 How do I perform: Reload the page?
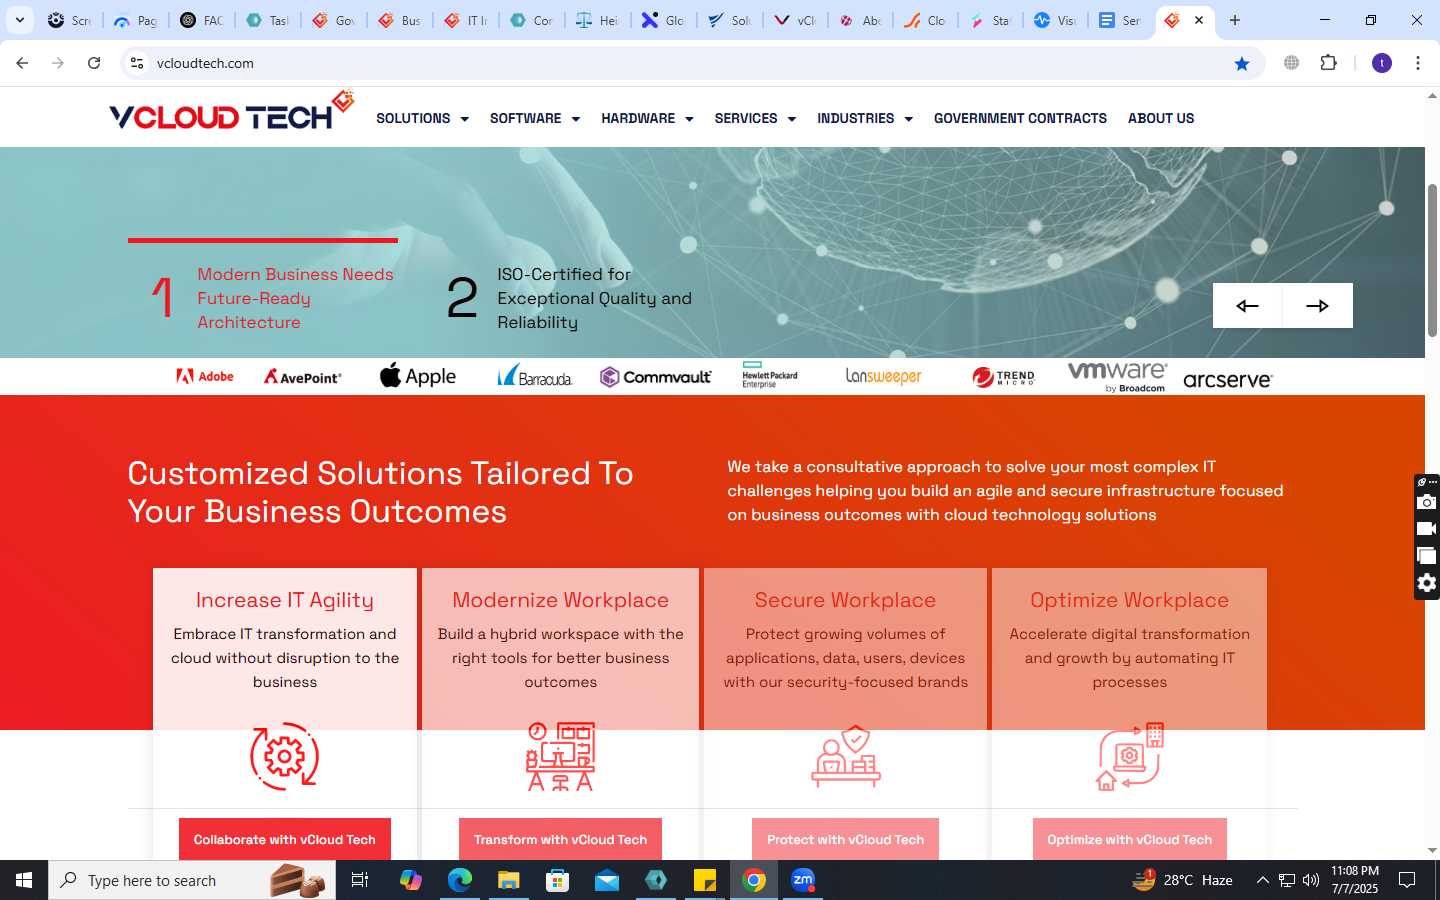click(x=94, y=63)
